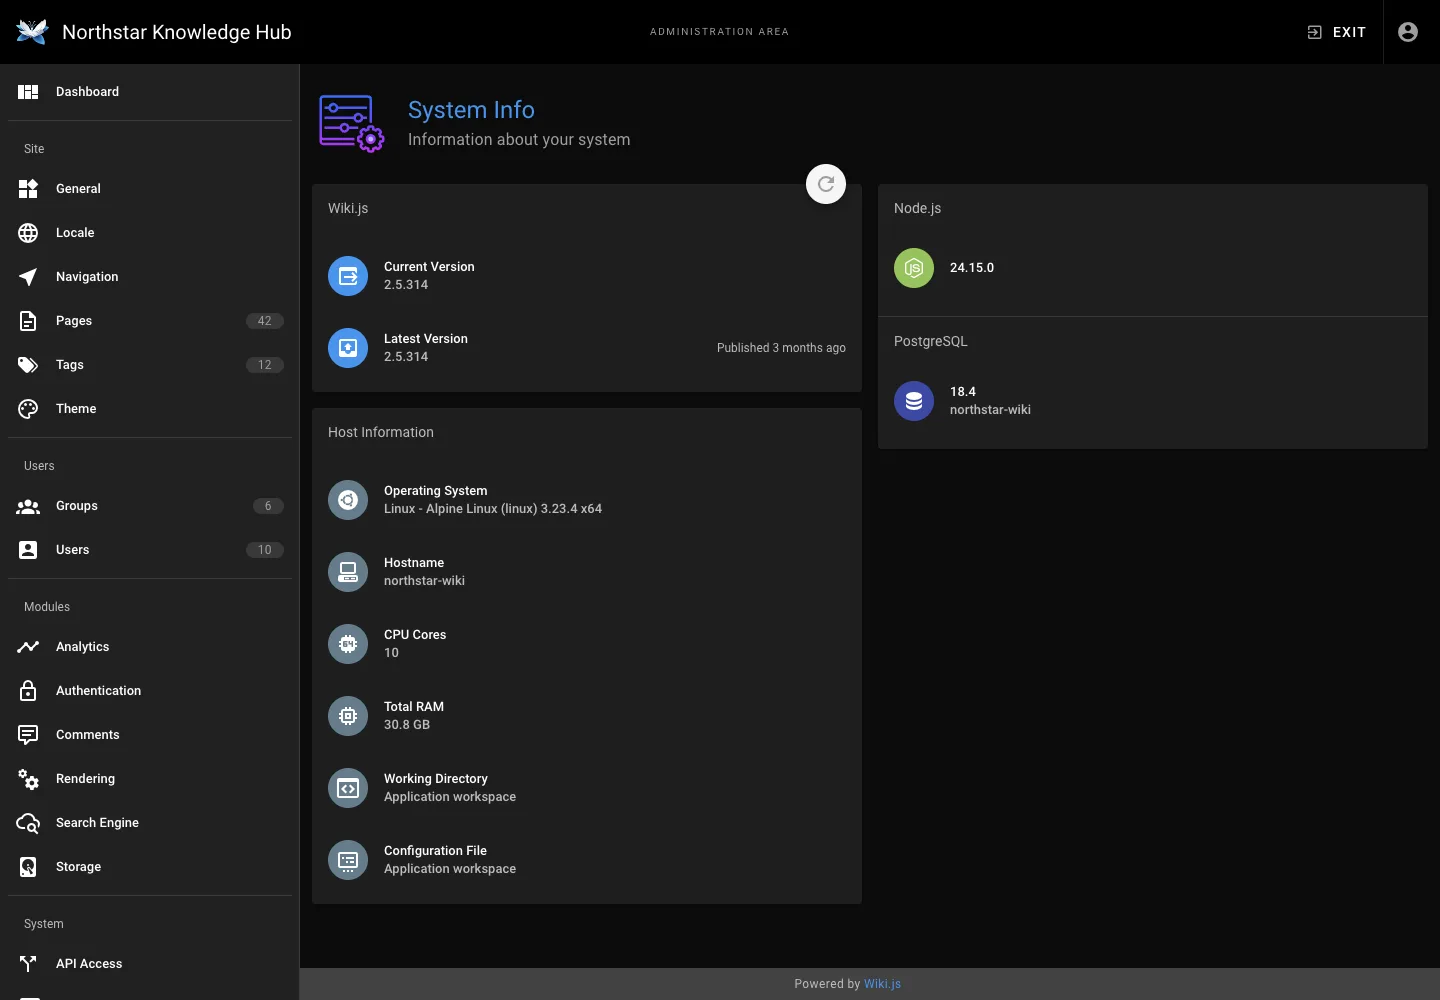1440x1000 pixels.
Task: Click the Alpine Linux OS value
Action: pyautogui.click(x=493, y=509)
